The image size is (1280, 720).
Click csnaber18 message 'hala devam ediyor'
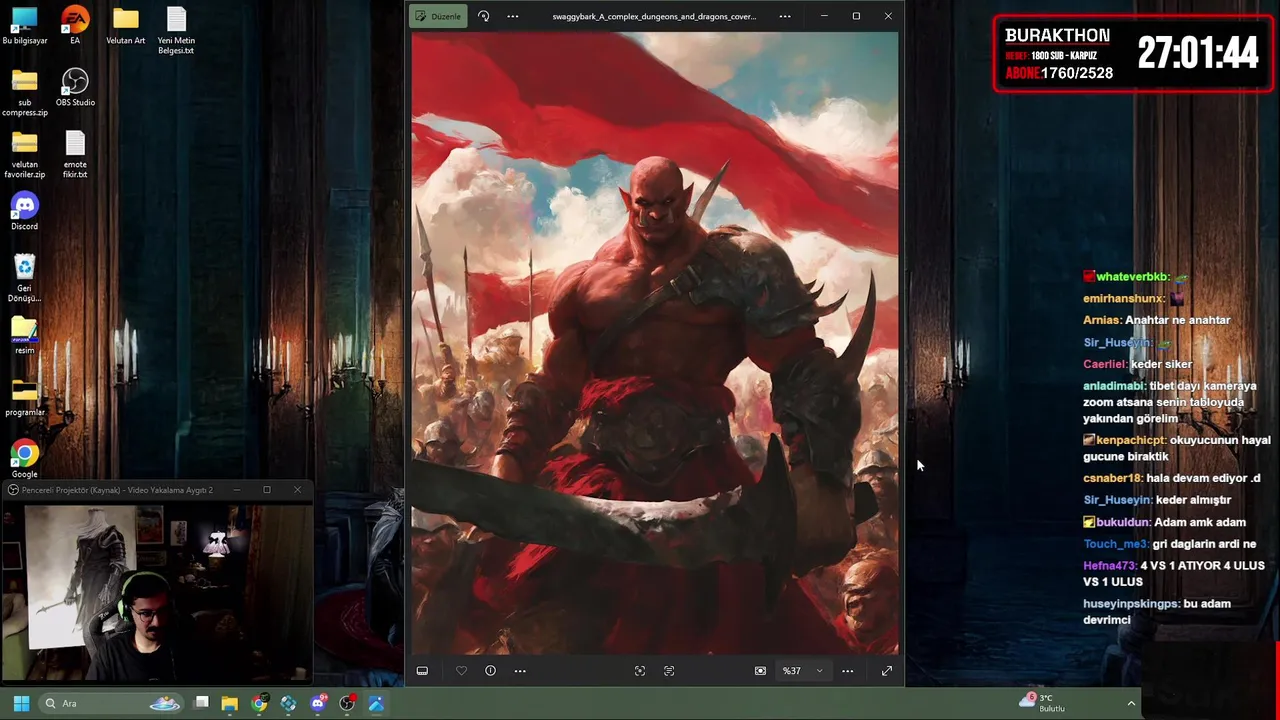1172,478
